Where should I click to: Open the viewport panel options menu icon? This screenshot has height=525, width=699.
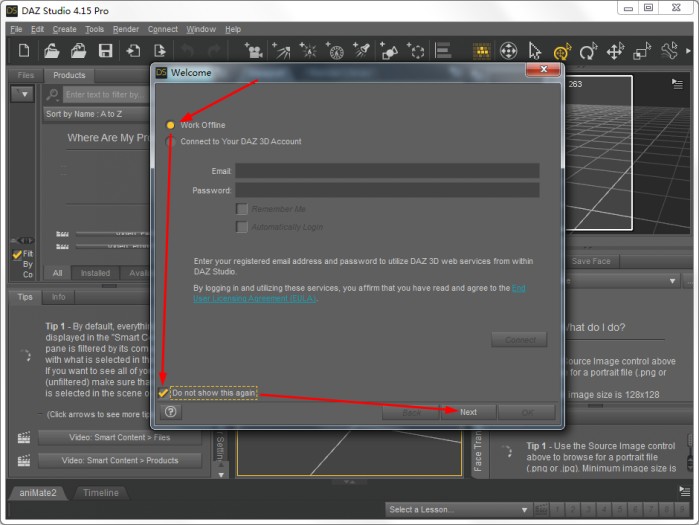[x=677, y=84]
